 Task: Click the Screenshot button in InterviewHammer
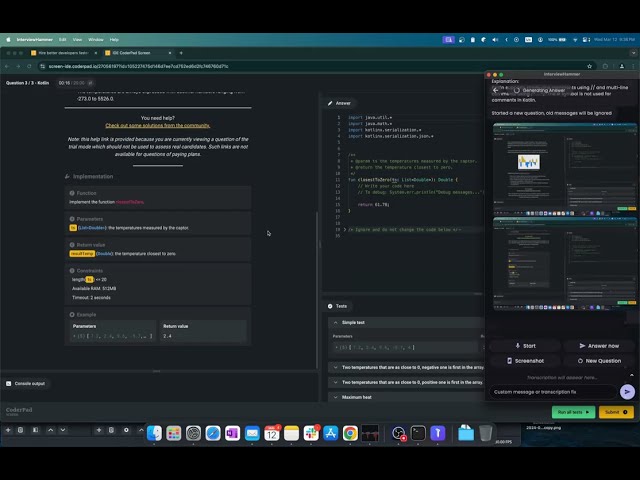click(x=525, y=361)
